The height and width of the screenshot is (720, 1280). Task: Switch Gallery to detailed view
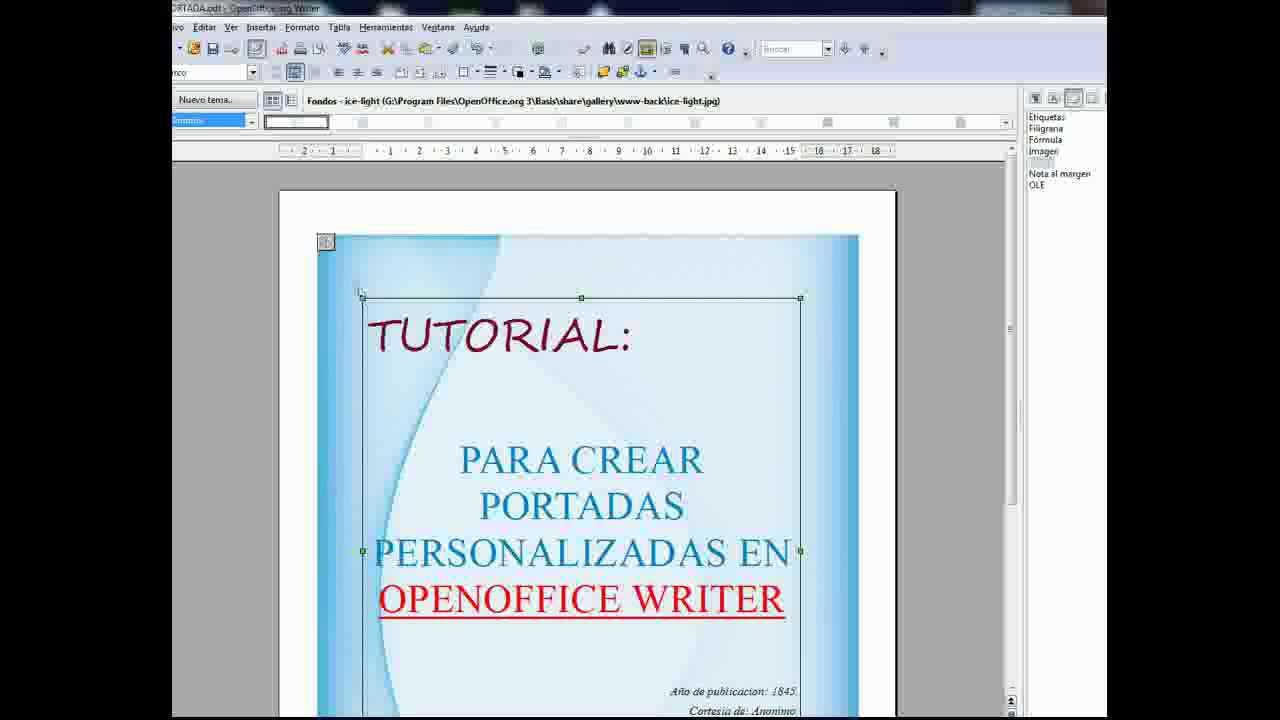[291, 101]
